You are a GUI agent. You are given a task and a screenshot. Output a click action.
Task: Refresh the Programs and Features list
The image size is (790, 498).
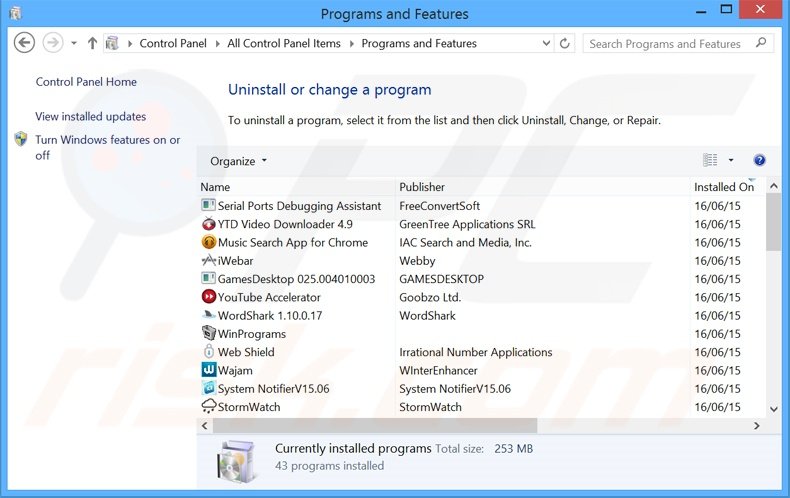click(565, 43)
